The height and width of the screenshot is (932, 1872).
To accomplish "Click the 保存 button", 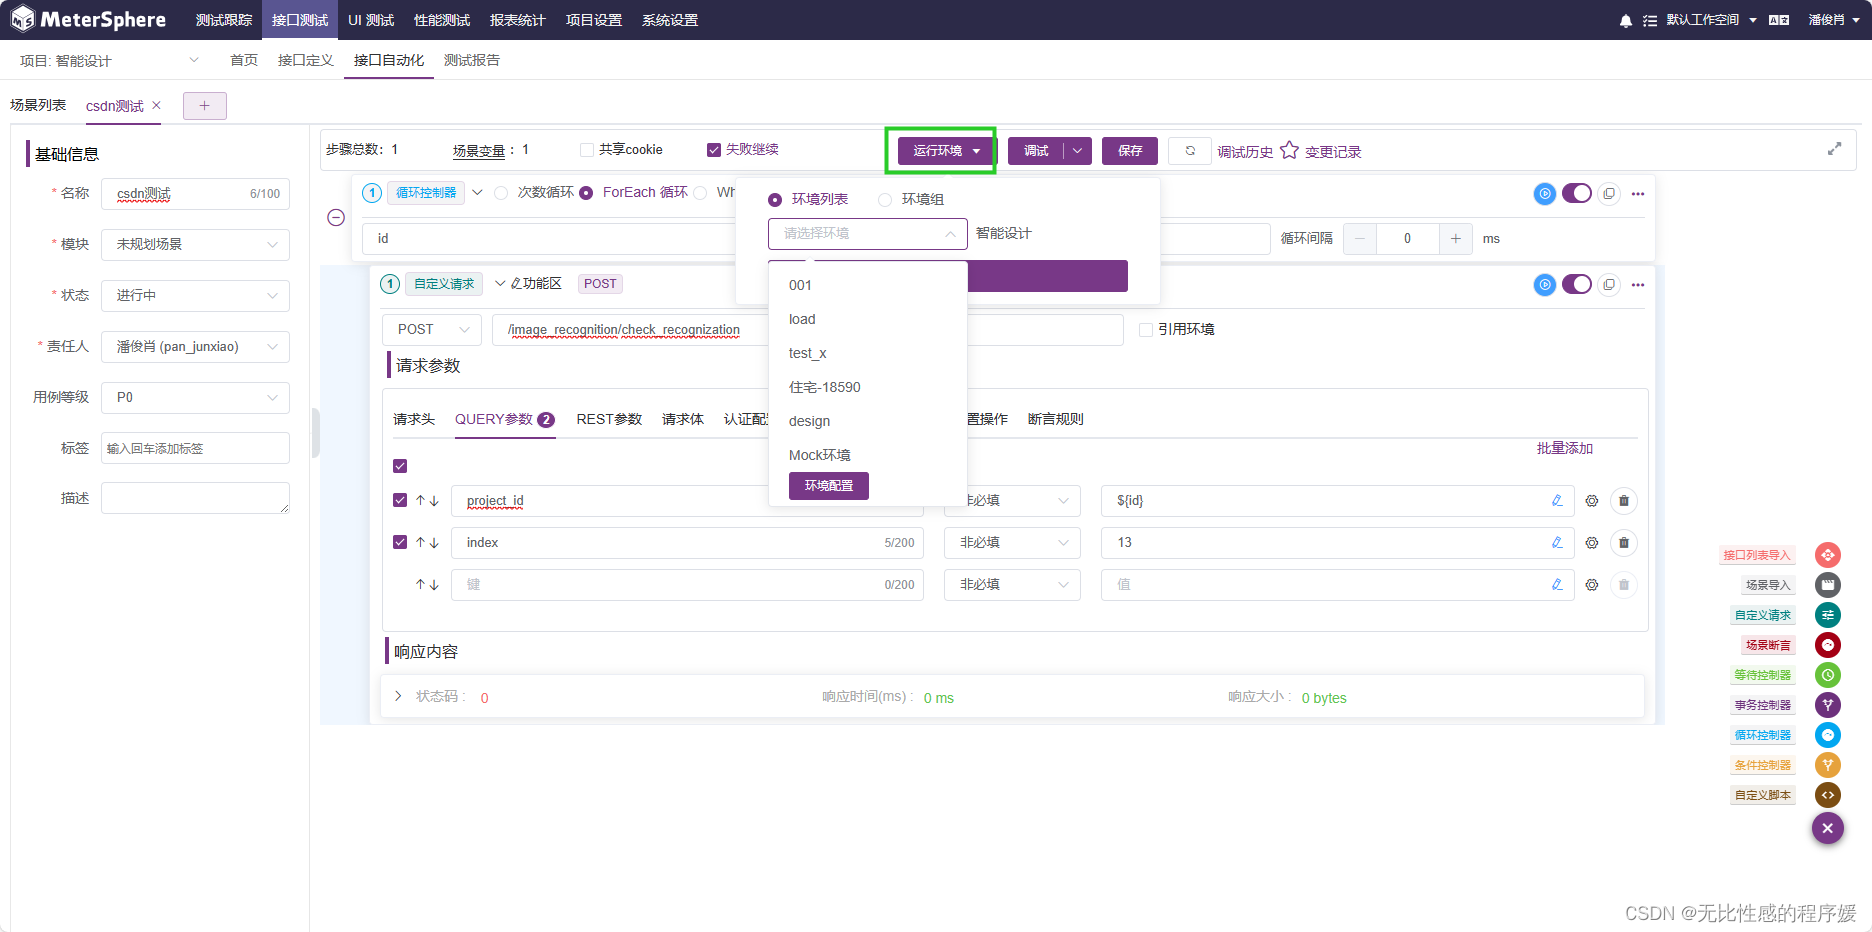I will point(1130,151).
